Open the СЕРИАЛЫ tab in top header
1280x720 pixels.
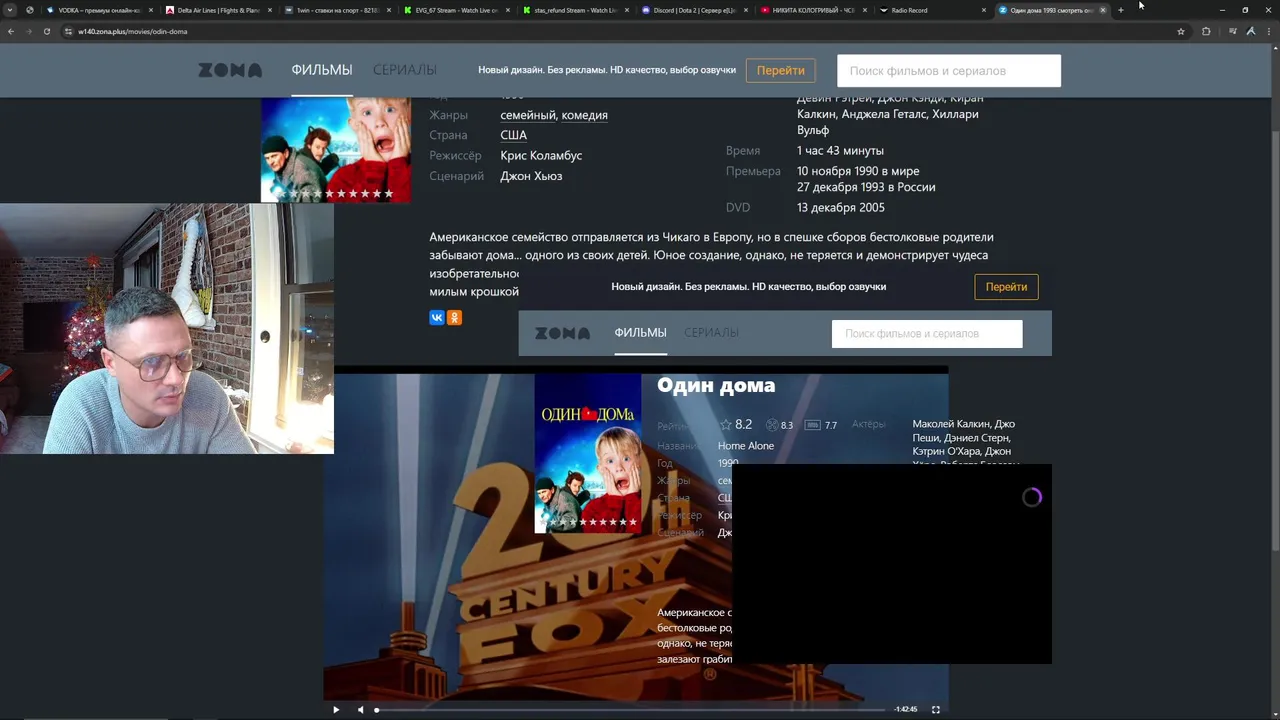pos(405,70)
